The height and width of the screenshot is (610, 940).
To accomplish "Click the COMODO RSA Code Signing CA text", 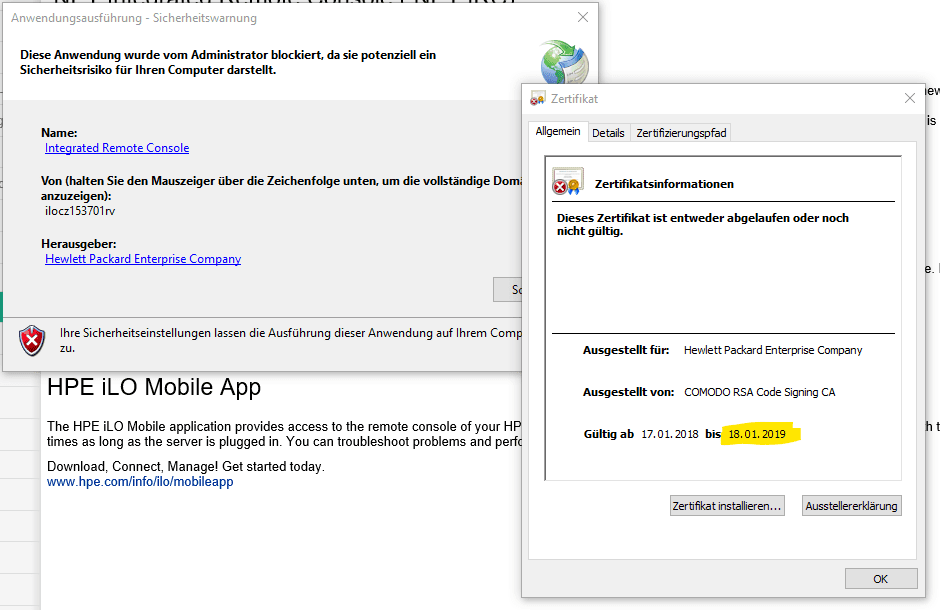I will (760, 392).
